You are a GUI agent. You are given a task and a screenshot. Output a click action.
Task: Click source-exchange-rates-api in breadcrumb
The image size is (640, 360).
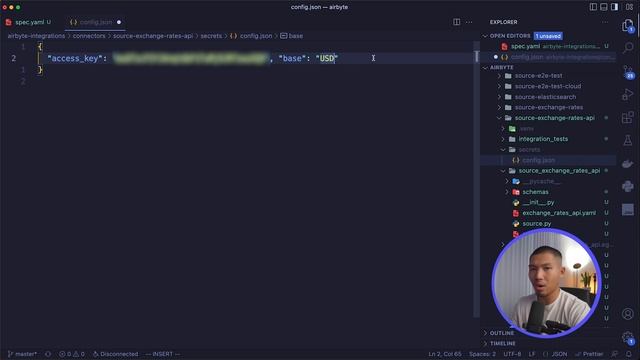tap(153, 36)
